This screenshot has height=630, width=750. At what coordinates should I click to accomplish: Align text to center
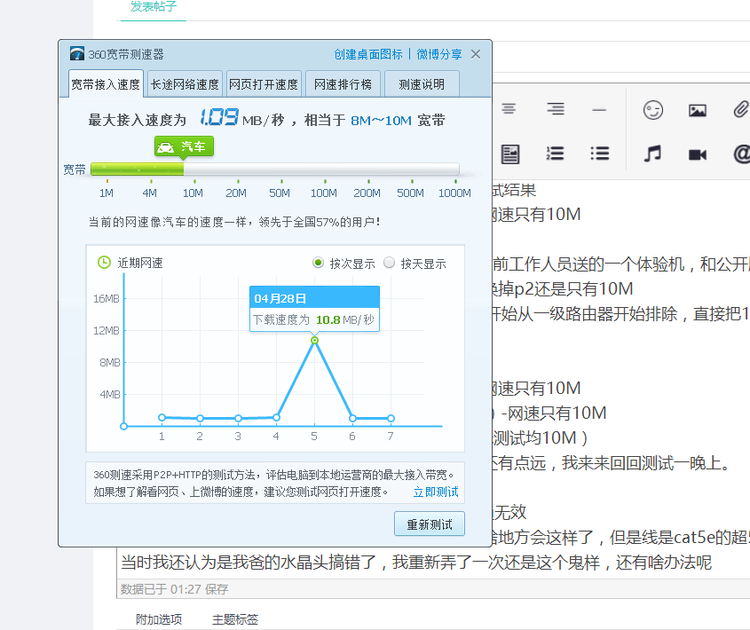click(509, 108)
